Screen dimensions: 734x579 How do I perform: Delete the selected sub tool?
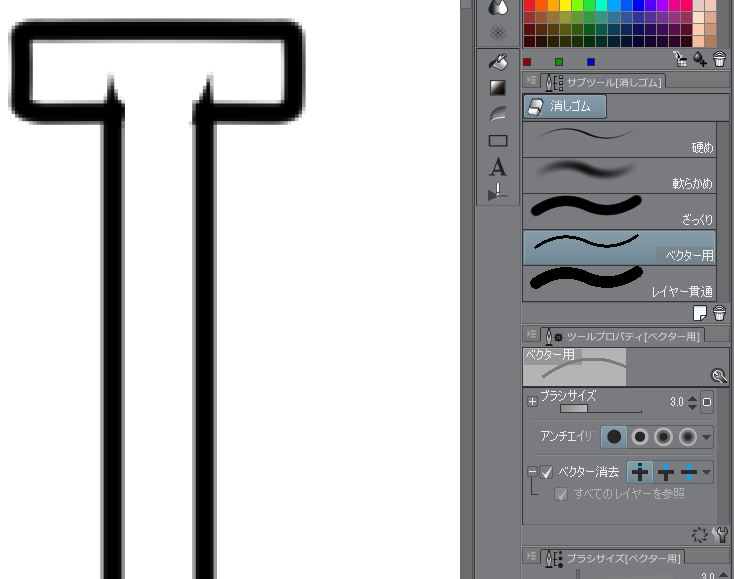click(719, 313)
